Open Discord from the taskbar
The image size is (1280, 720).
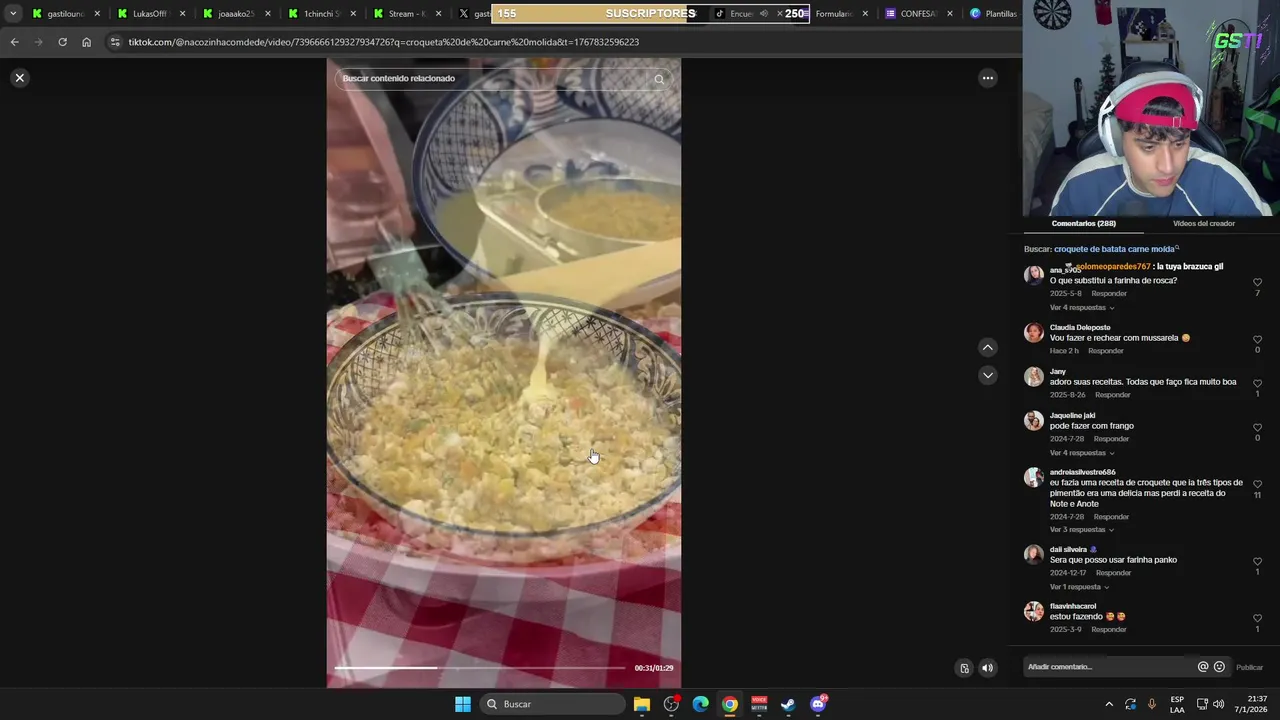818,704
